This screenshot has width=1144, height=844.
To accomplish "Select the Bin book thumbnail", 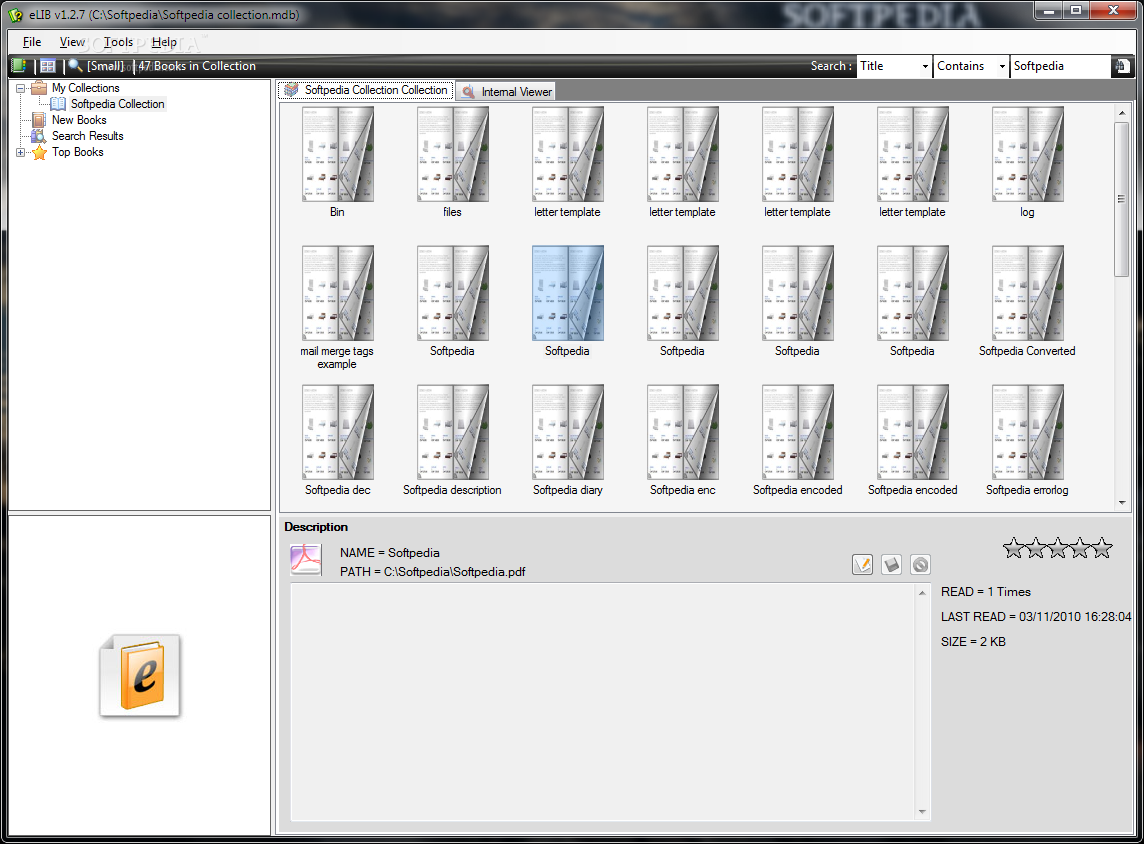I will (x=337, y=163).
